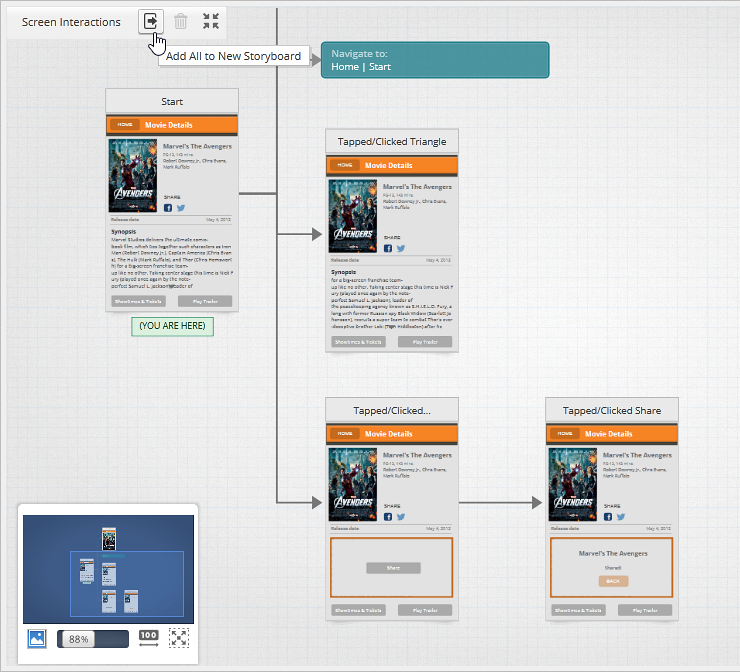The image size is (740, 672).
Task: Click the gray Share button in popup
Action: coord(393,568)
